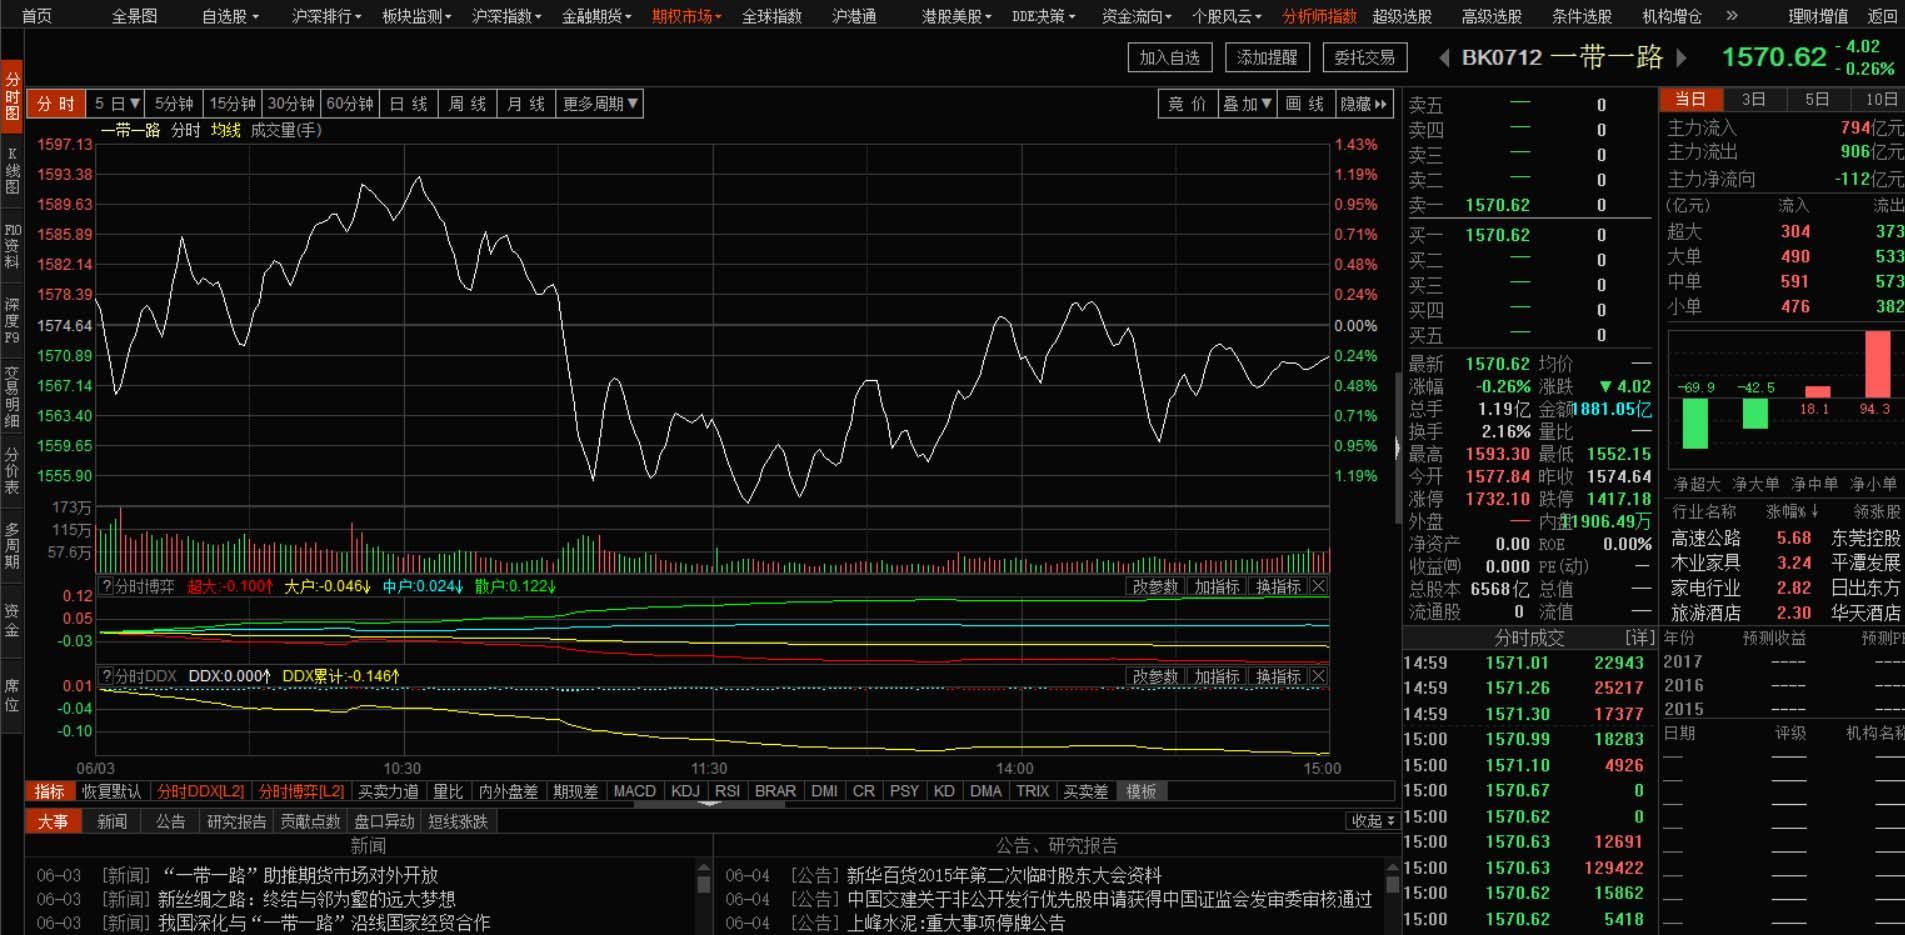Open the [详] details link for 分时成交

point(1640,637)
